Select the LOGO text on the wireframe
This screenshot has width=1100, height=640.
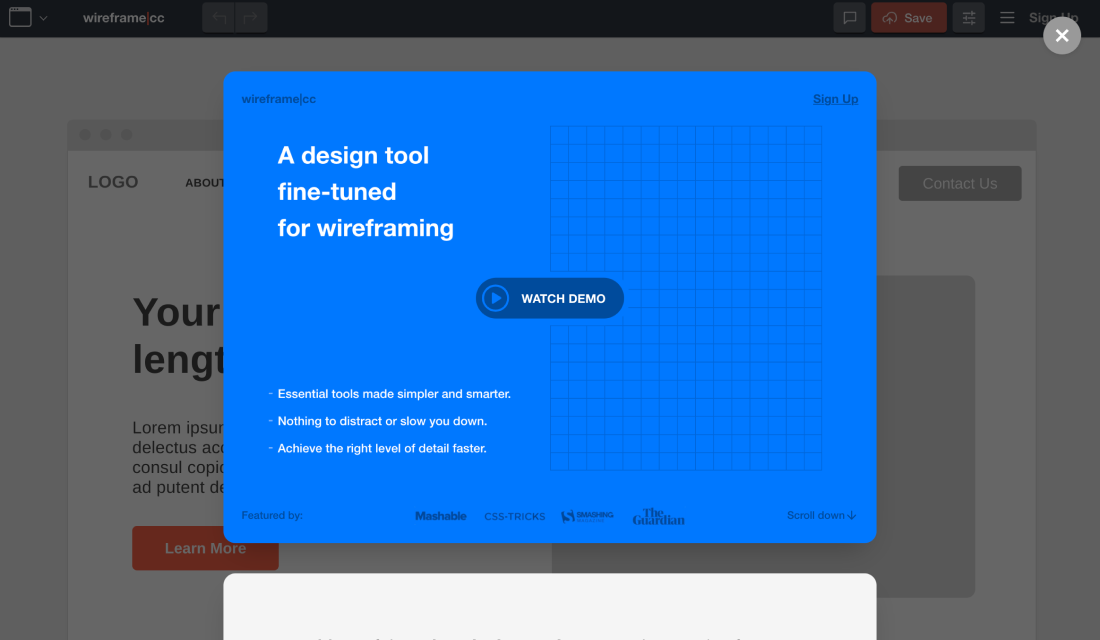point(113,182)
